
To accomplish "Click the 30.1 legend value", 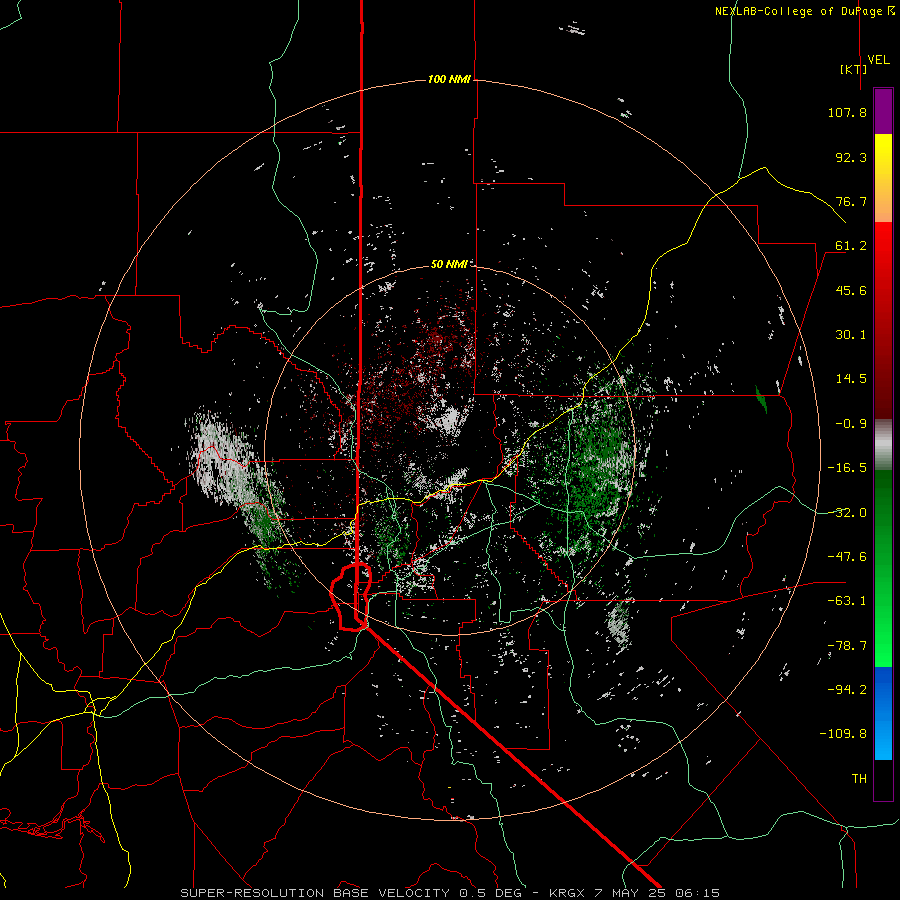I will pyautogui.click(x=851, y=335).
